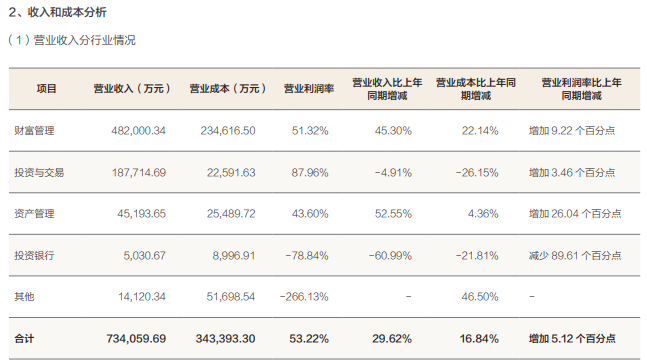Click the 营业成本（万元） header cell
This screenshot has height=363, width=647.
[227, 89]
